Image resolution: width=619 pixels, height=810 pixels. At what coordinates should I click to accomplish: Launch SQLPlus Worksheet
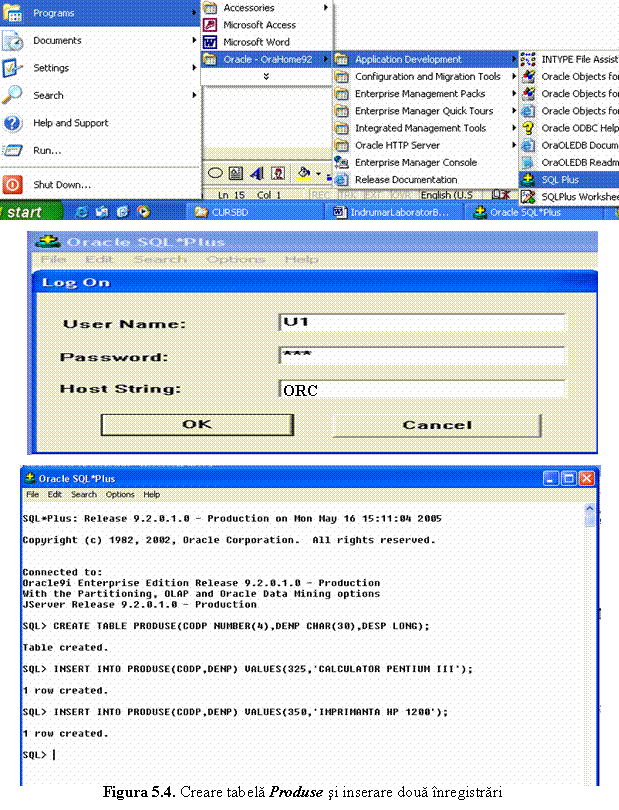(x=569, y=196)
